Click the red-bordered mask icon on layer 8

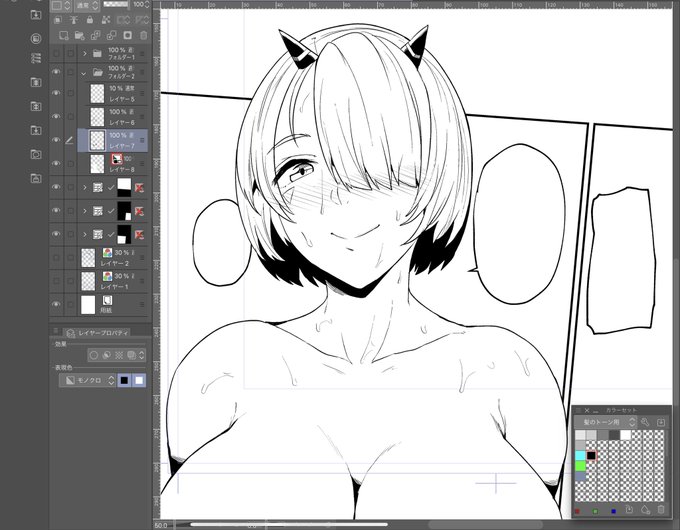click(116, 159)
